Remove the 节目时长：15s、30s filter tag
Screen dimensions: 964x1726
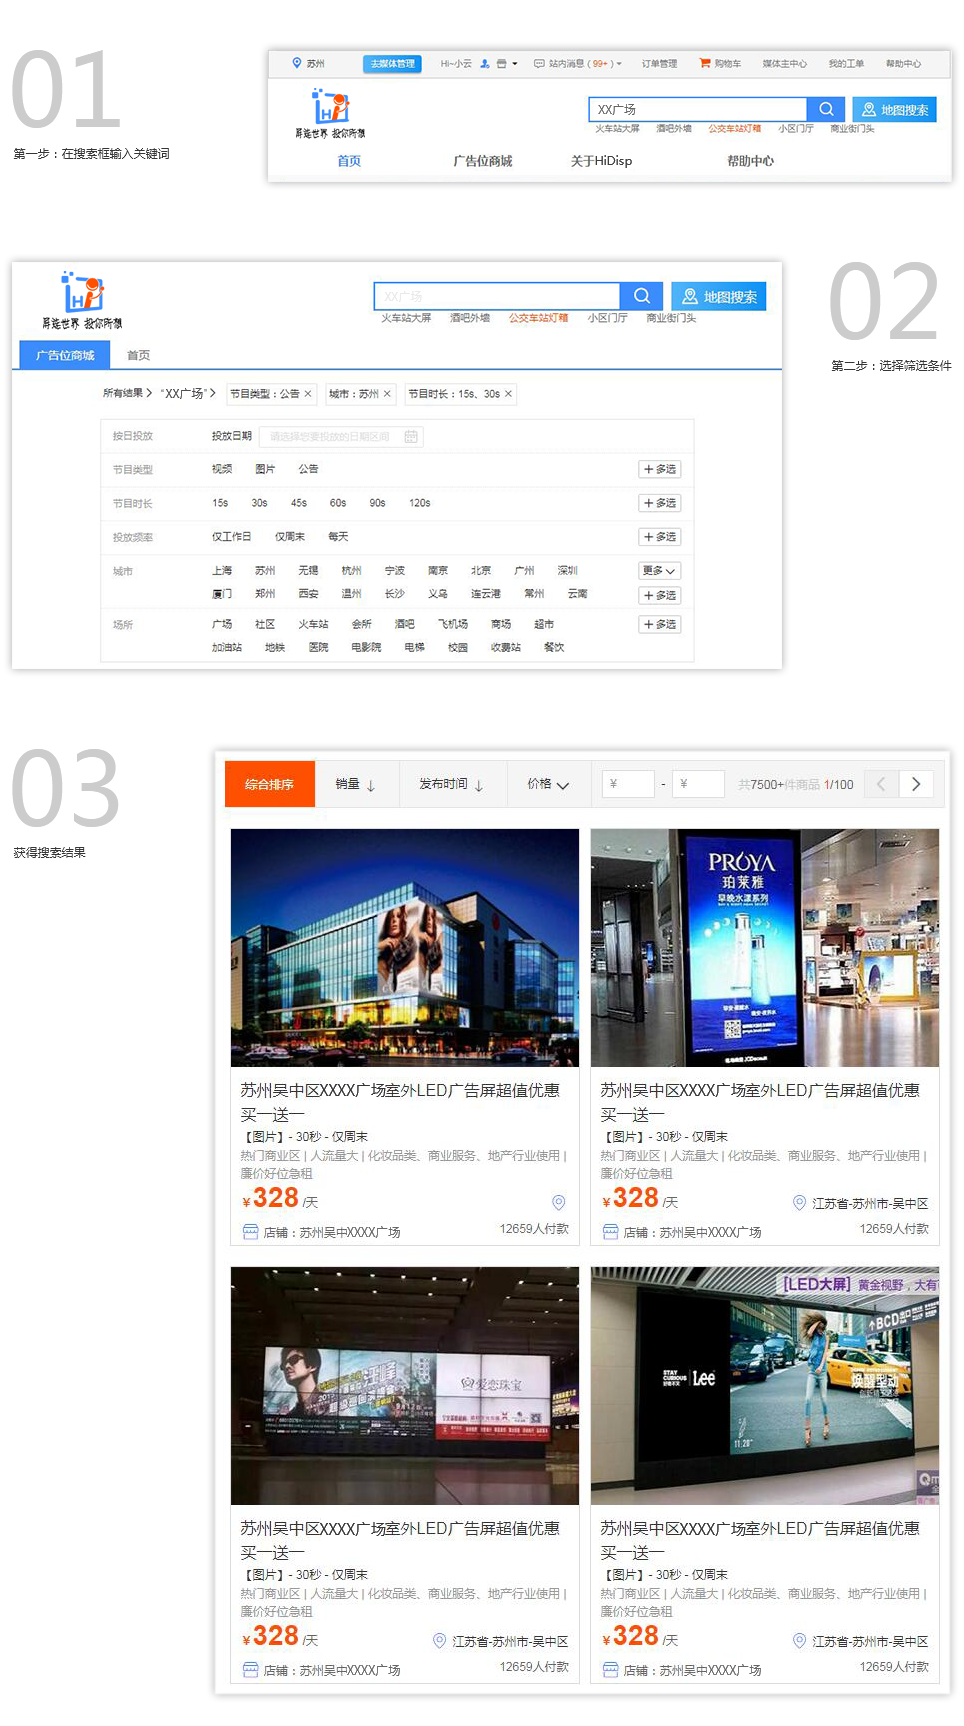[508, 394]
